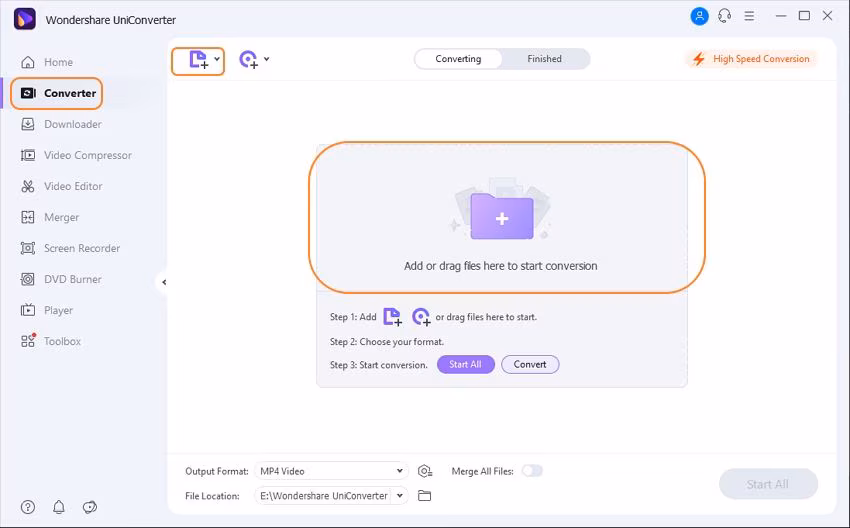The width and height of the screenshot is (850, 528).
Task: Open Video Editor from the sidebar
Action: tap(61, 186)
